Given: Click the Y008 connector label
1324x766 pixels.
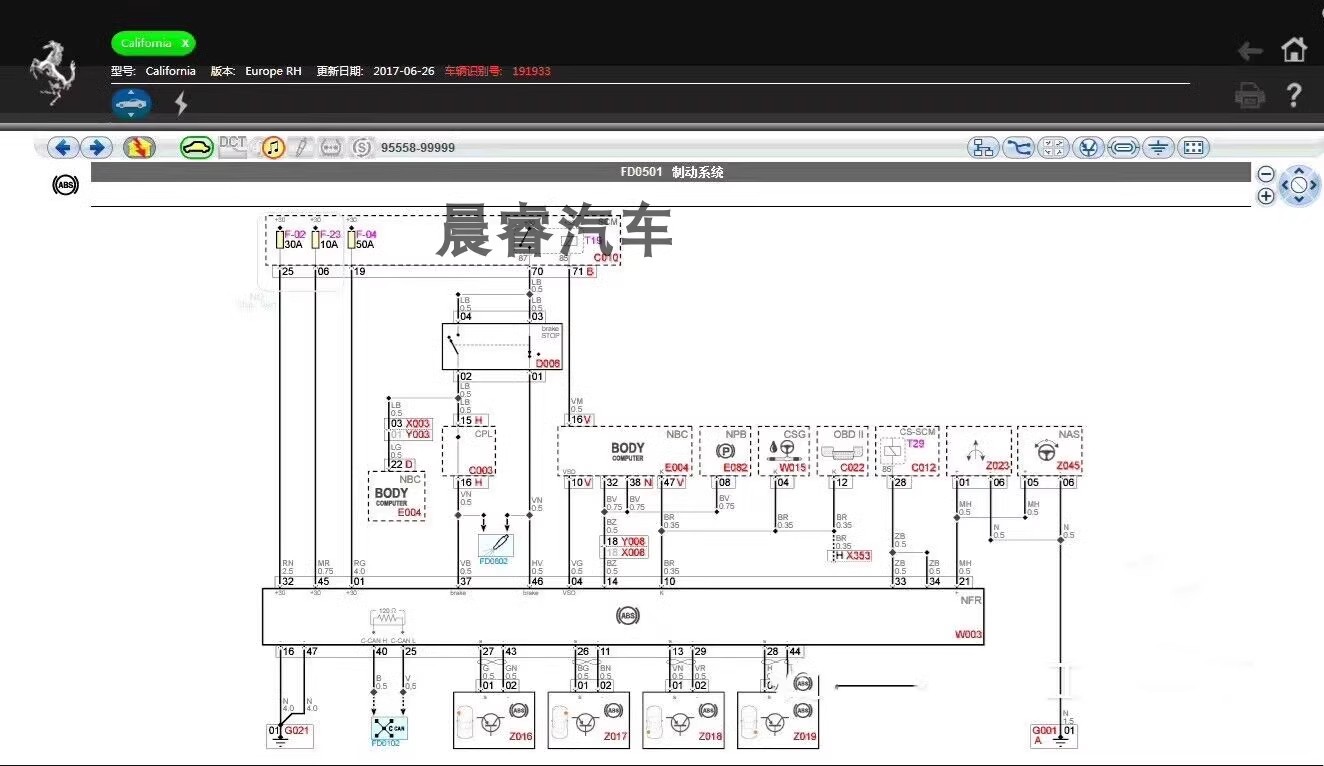Looking at the screenshot, I should pos(634,541).
